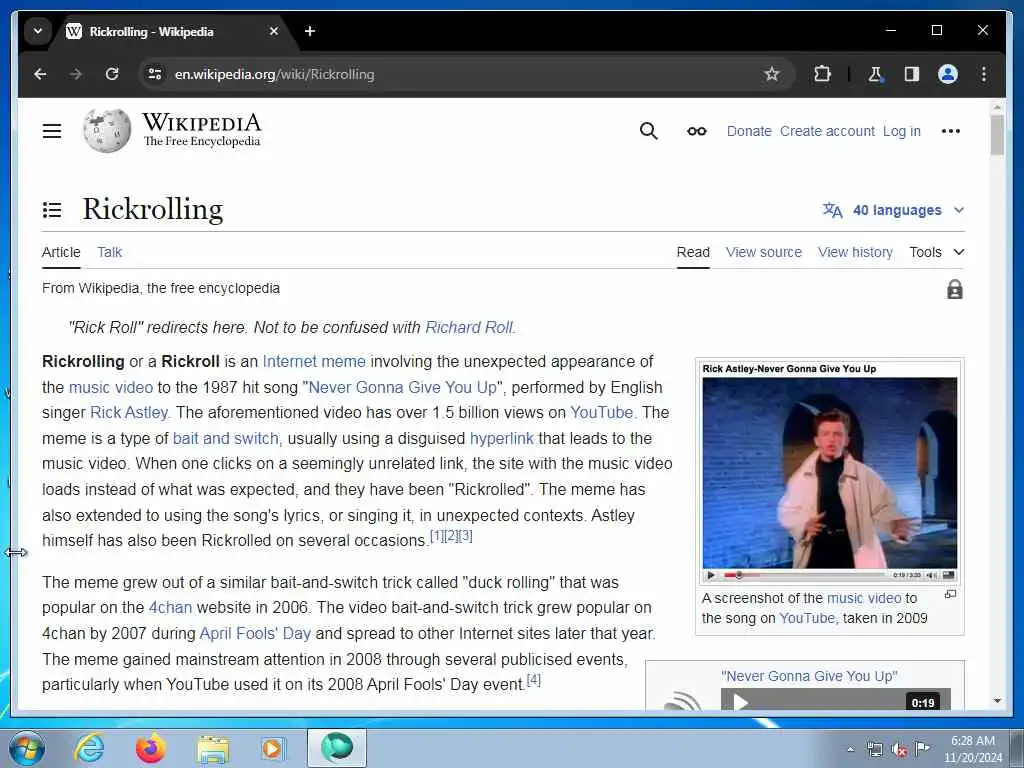1024x768 pixels.
Task: Open Chrome three-dot settings menu
Action: point(984,74)
